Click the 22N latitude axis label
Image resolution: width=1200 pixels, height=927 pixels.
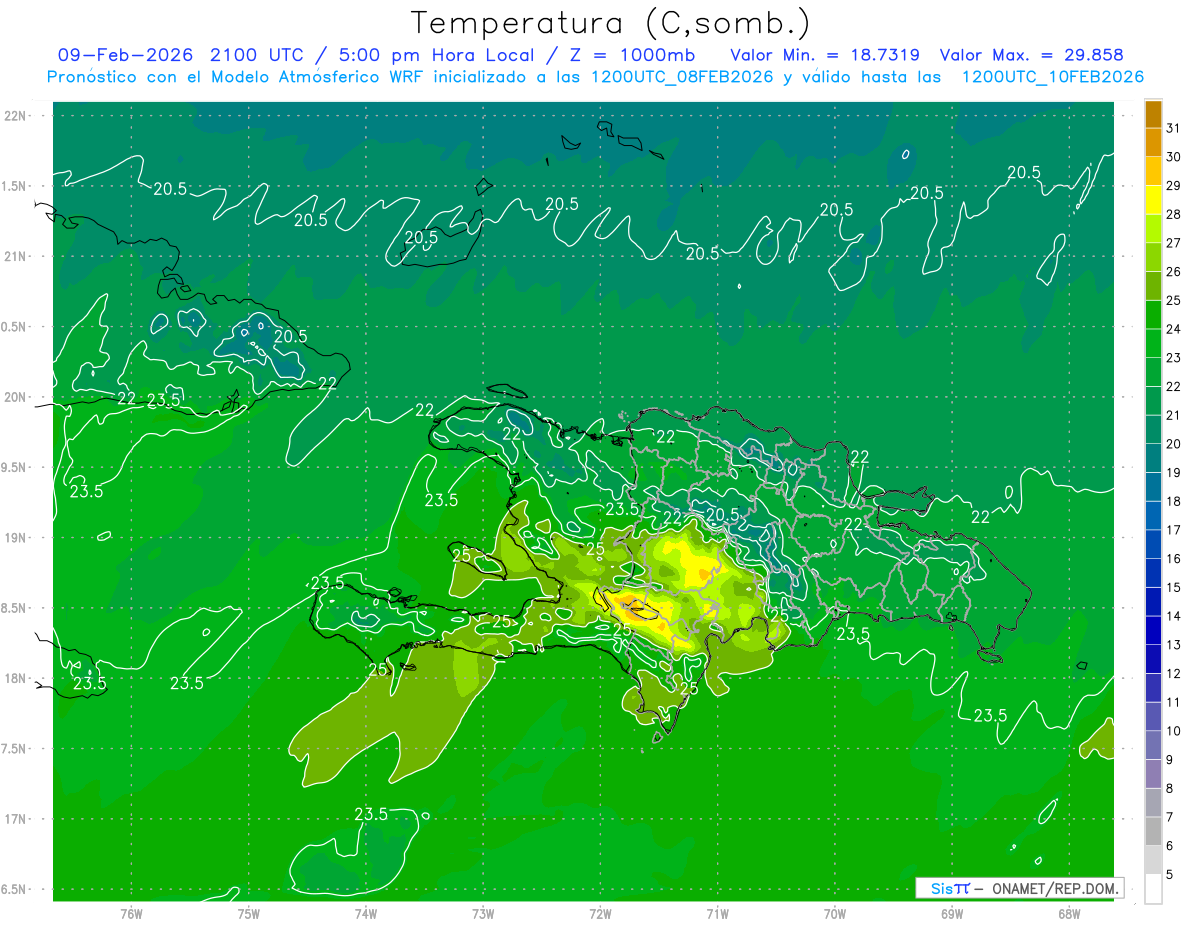point(17,116)
